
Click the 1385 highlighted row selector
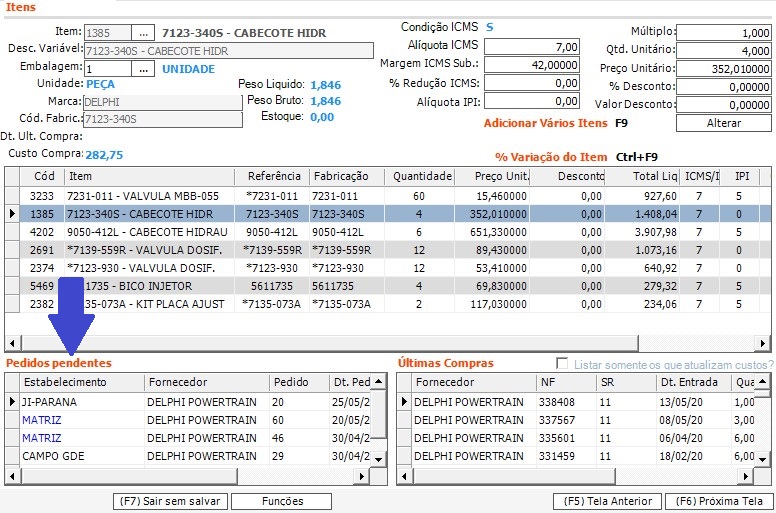12,214
